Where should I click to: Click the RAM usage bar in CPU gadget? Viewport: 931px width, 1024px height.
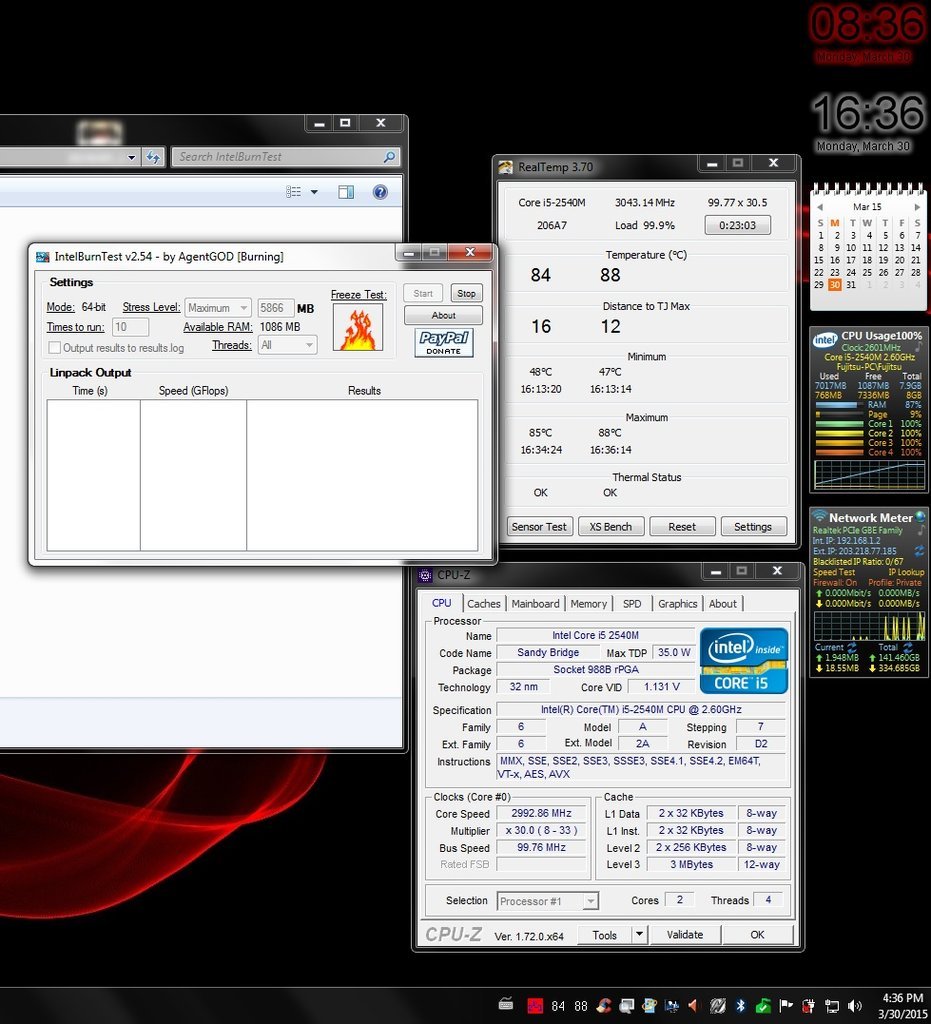(x=840, y=405)
